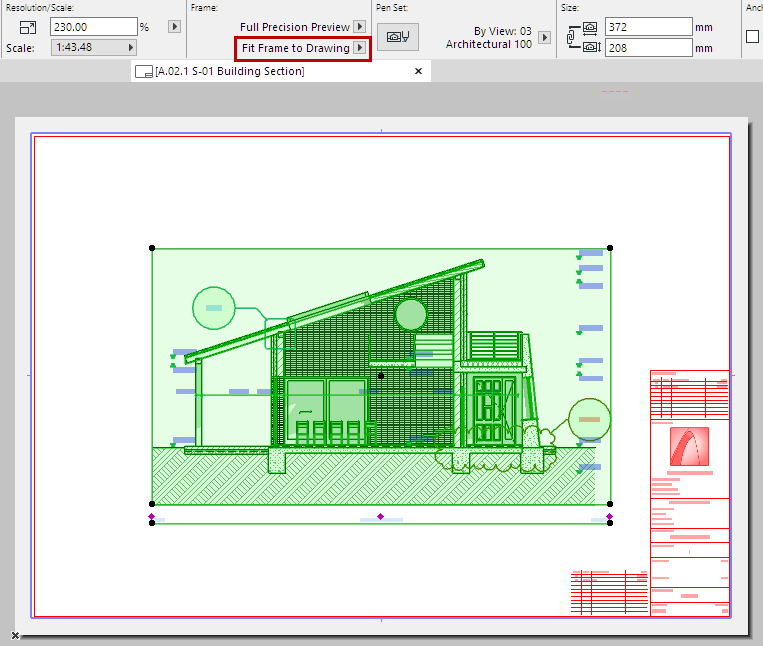Click the Pen Set icon button
This screenshot has width=763, height=646.
click(x=398, y=37)
